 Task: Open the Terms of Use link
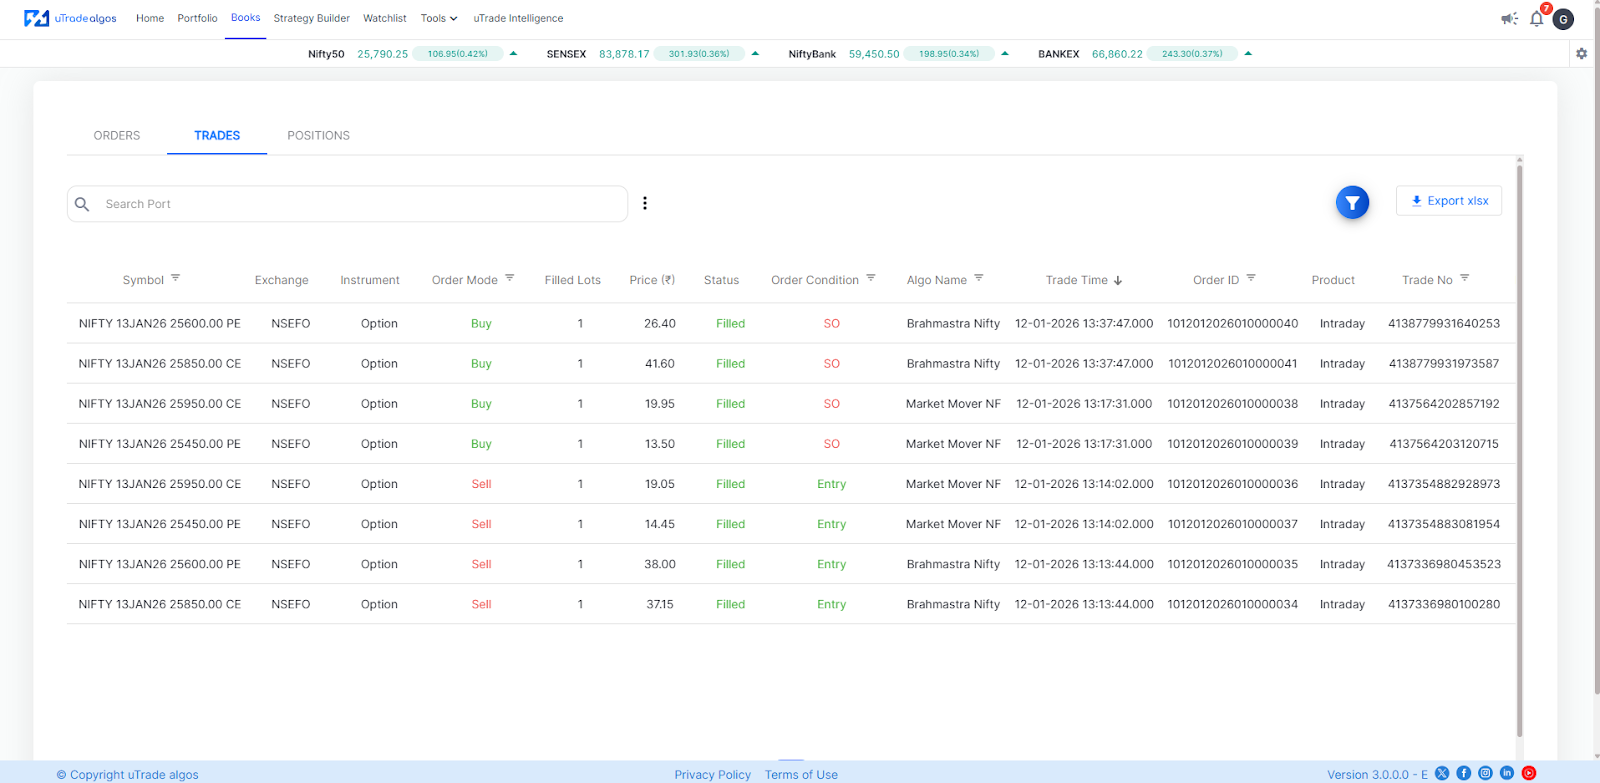(x=801, y=774)
